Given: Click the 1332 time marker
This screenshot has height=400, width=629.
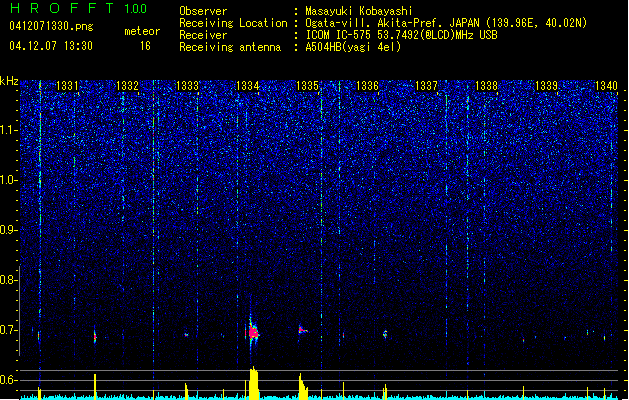Looking at the screenshot, I should (x=127, y=86).
